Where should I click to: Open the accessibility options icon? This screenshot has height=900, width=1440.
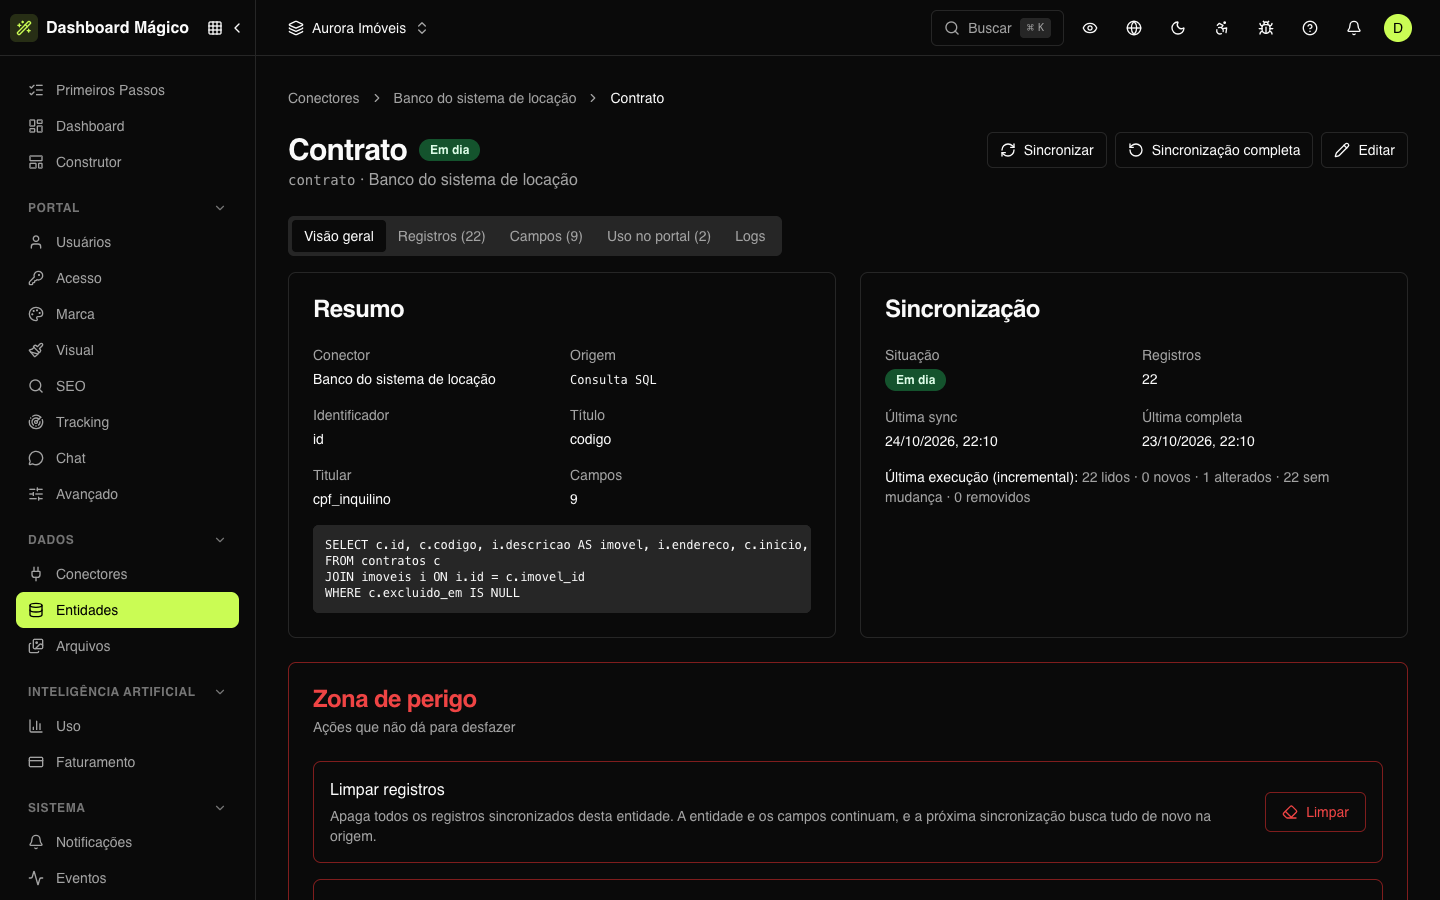[x=1222, y=28]
